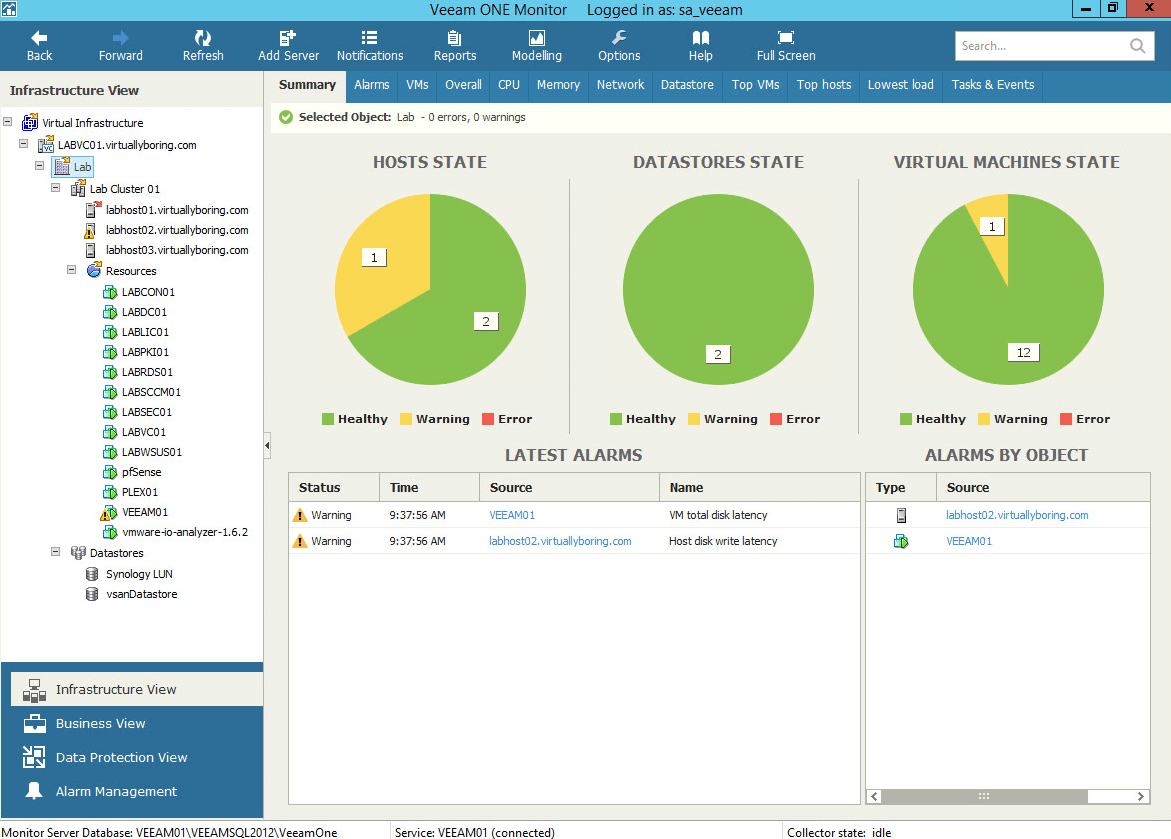Sort Latest Alarms by Status column

point(334,487)
